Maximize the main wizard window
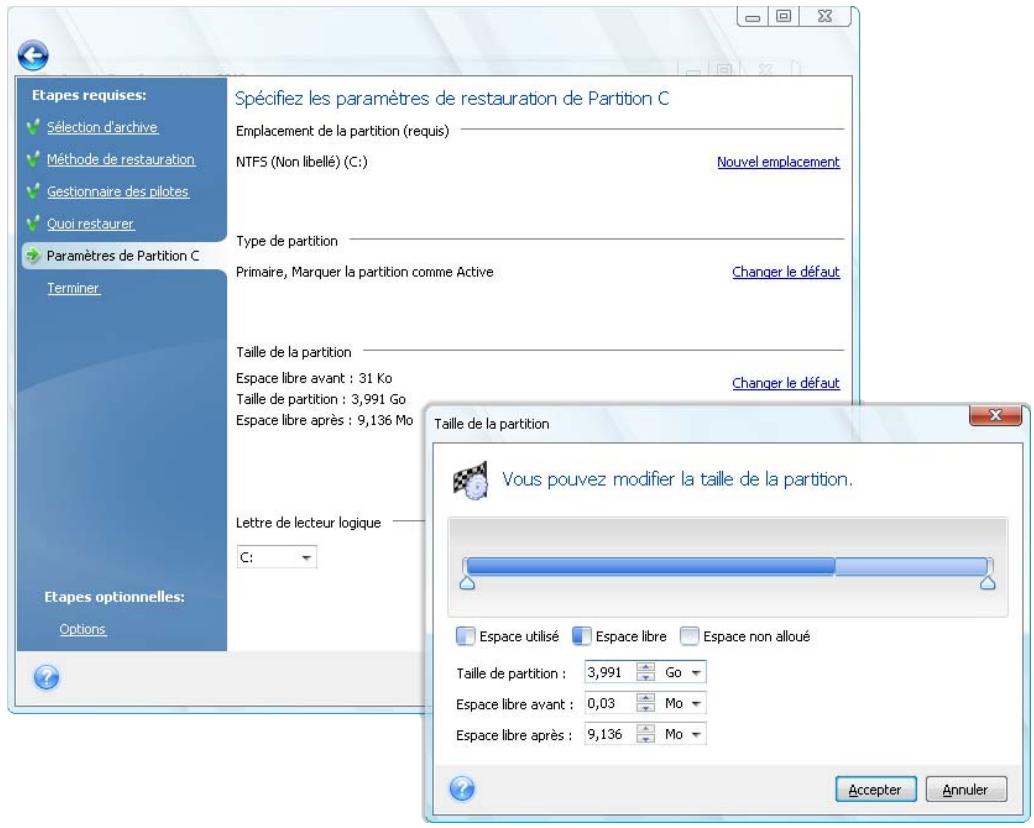Viewport: 1034px width, 828px height. [x=783, y=17]
